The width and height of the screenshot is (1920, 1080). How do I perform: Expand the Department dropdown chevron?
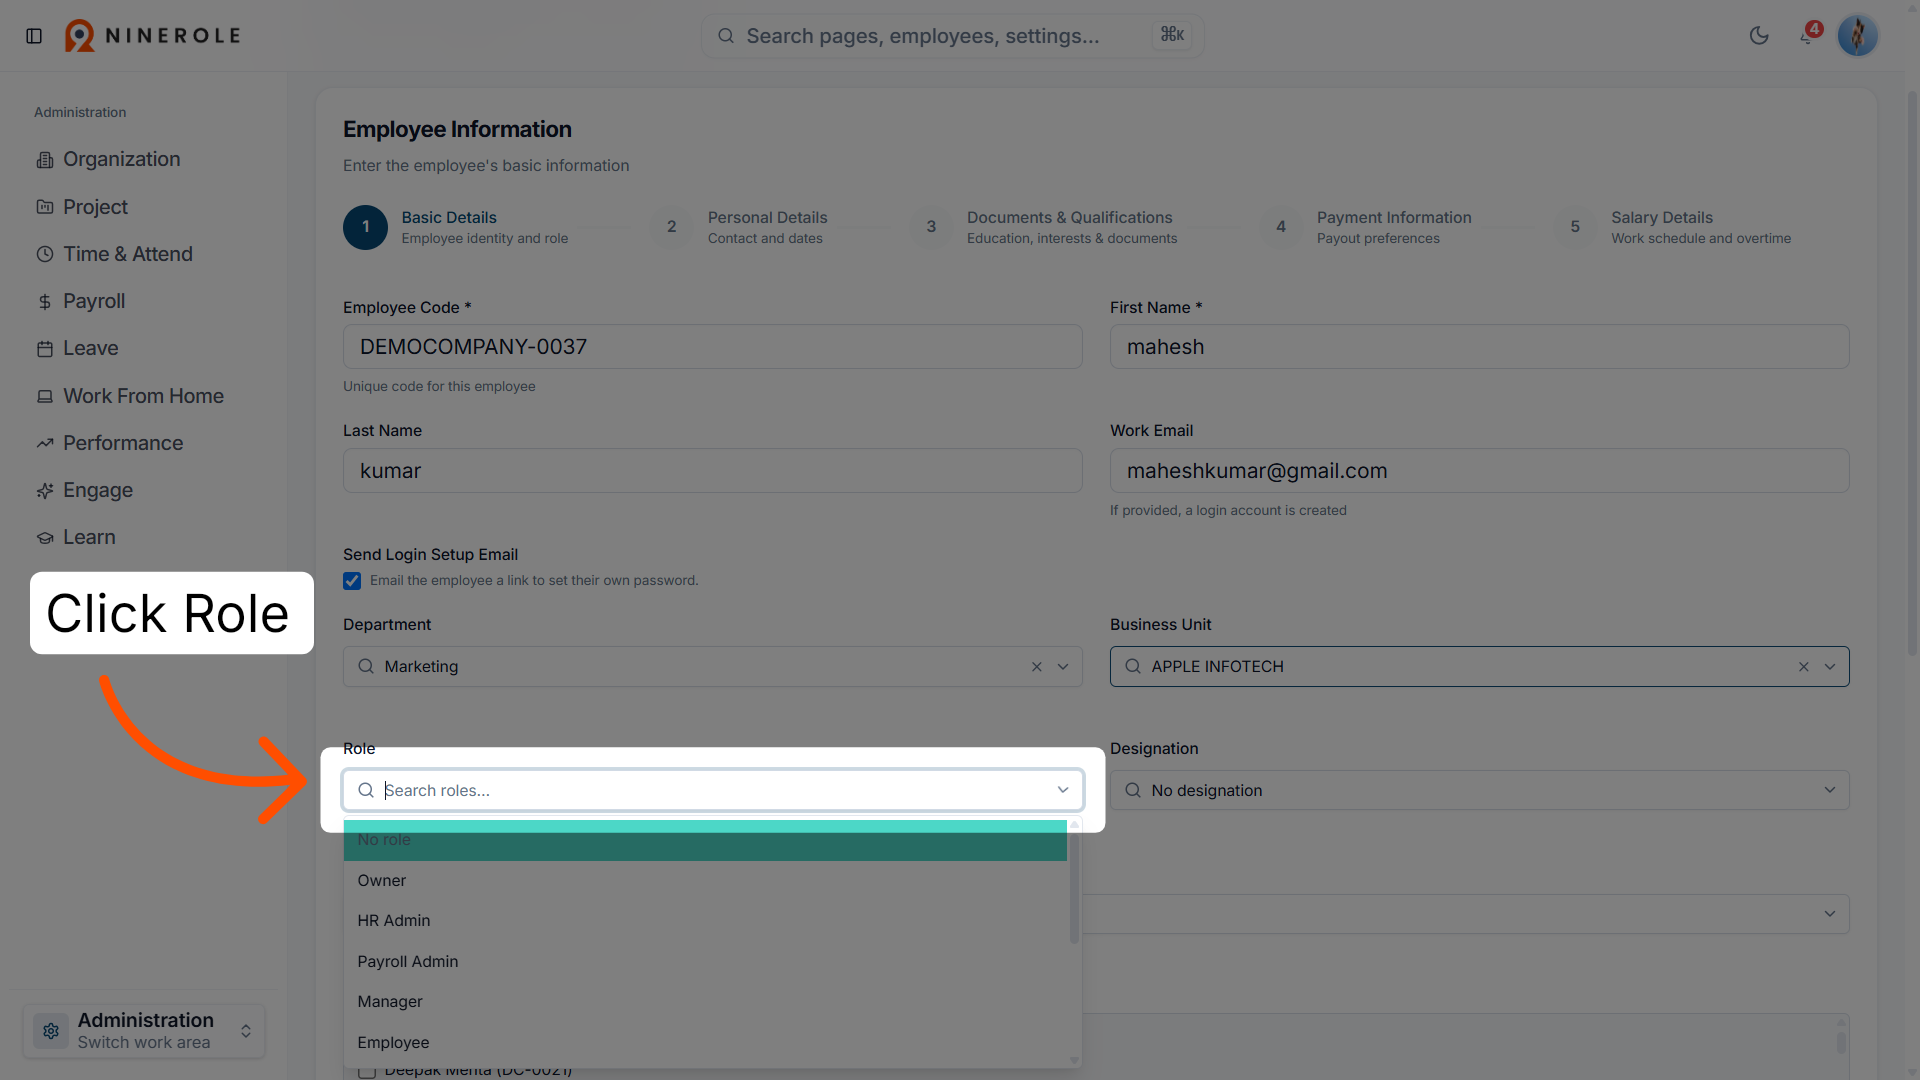pyautogui.click(x=1063, y=667)
